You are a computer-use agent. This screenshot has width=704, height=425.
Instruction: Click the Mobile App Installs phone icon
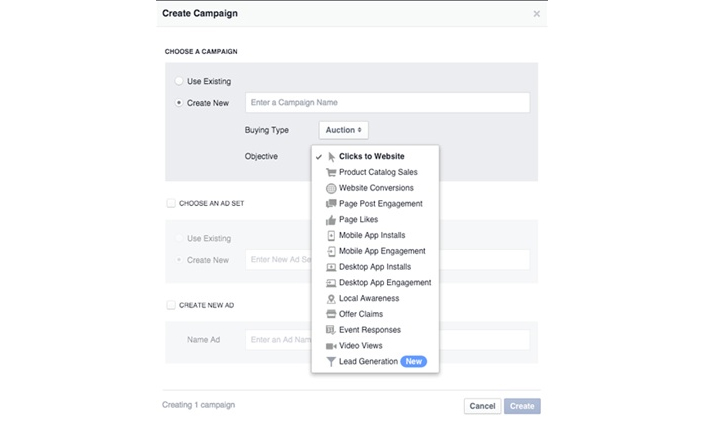tap(331, 236)
